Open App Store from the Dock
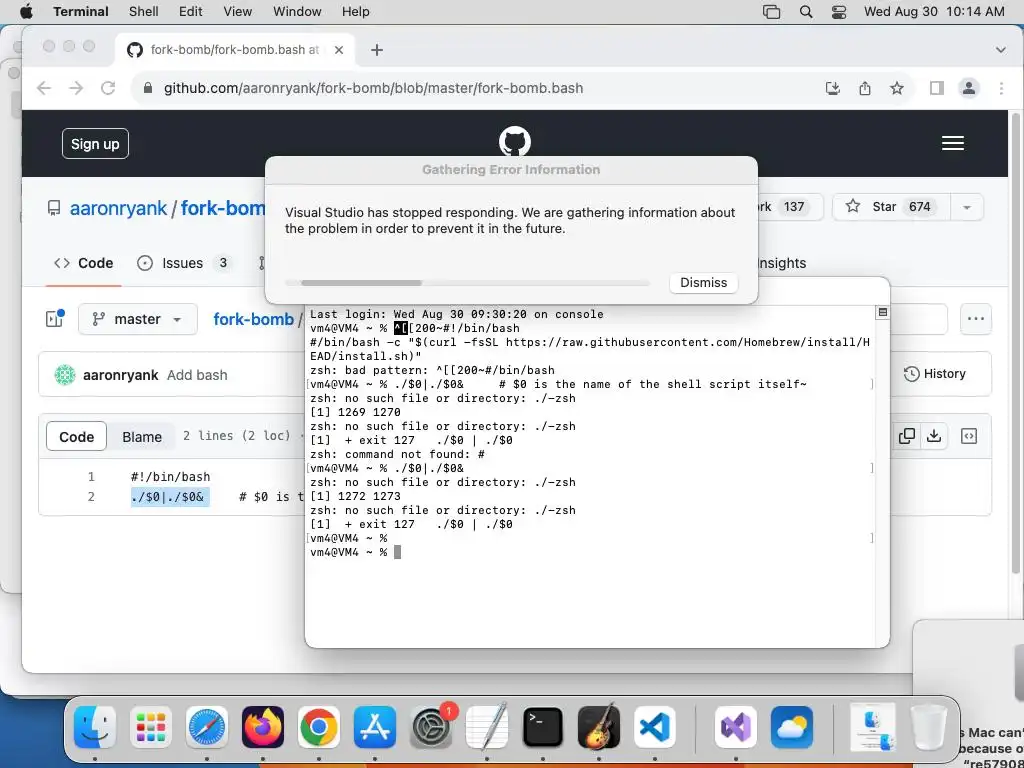The width and height of the screenshot is (1024, 768). click(375, 727)
